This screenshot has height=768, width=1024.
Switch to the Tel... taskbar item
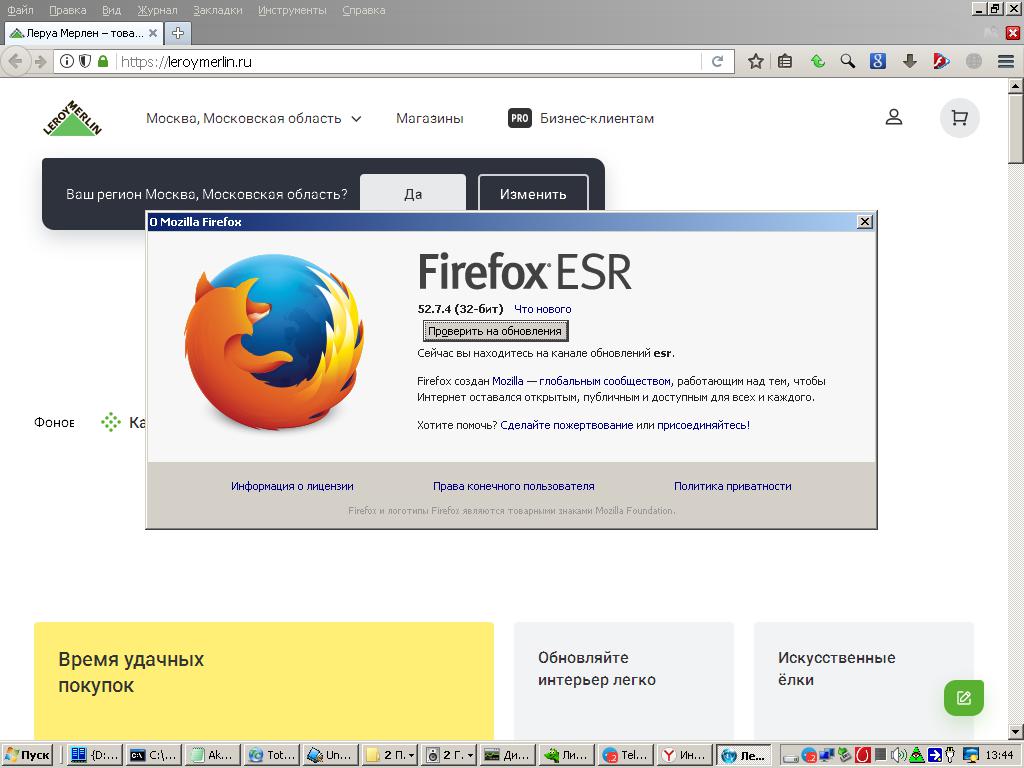tap(627, 755)
